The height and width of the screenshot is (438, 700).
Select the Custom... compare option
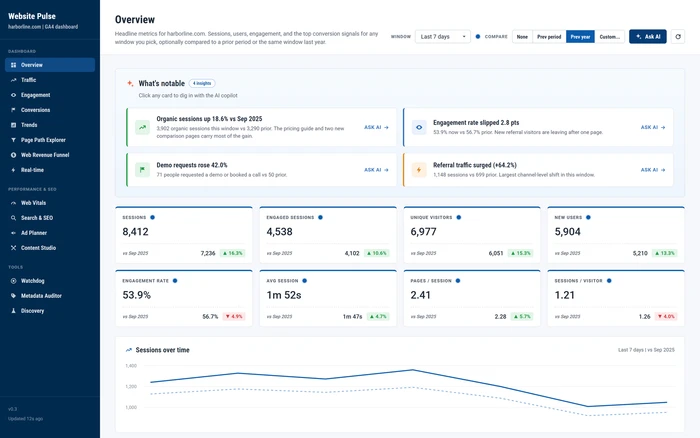point(609,37)
